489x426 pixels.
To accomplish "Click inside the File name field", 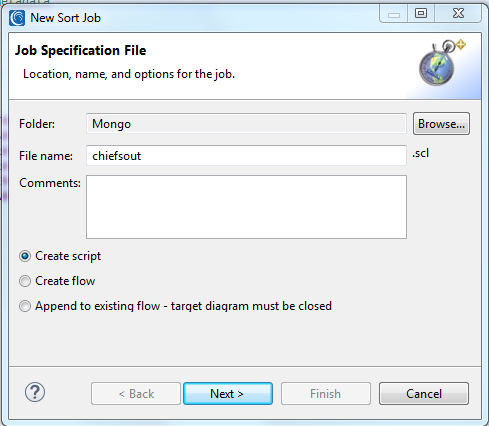I will [x=246, y=155].
